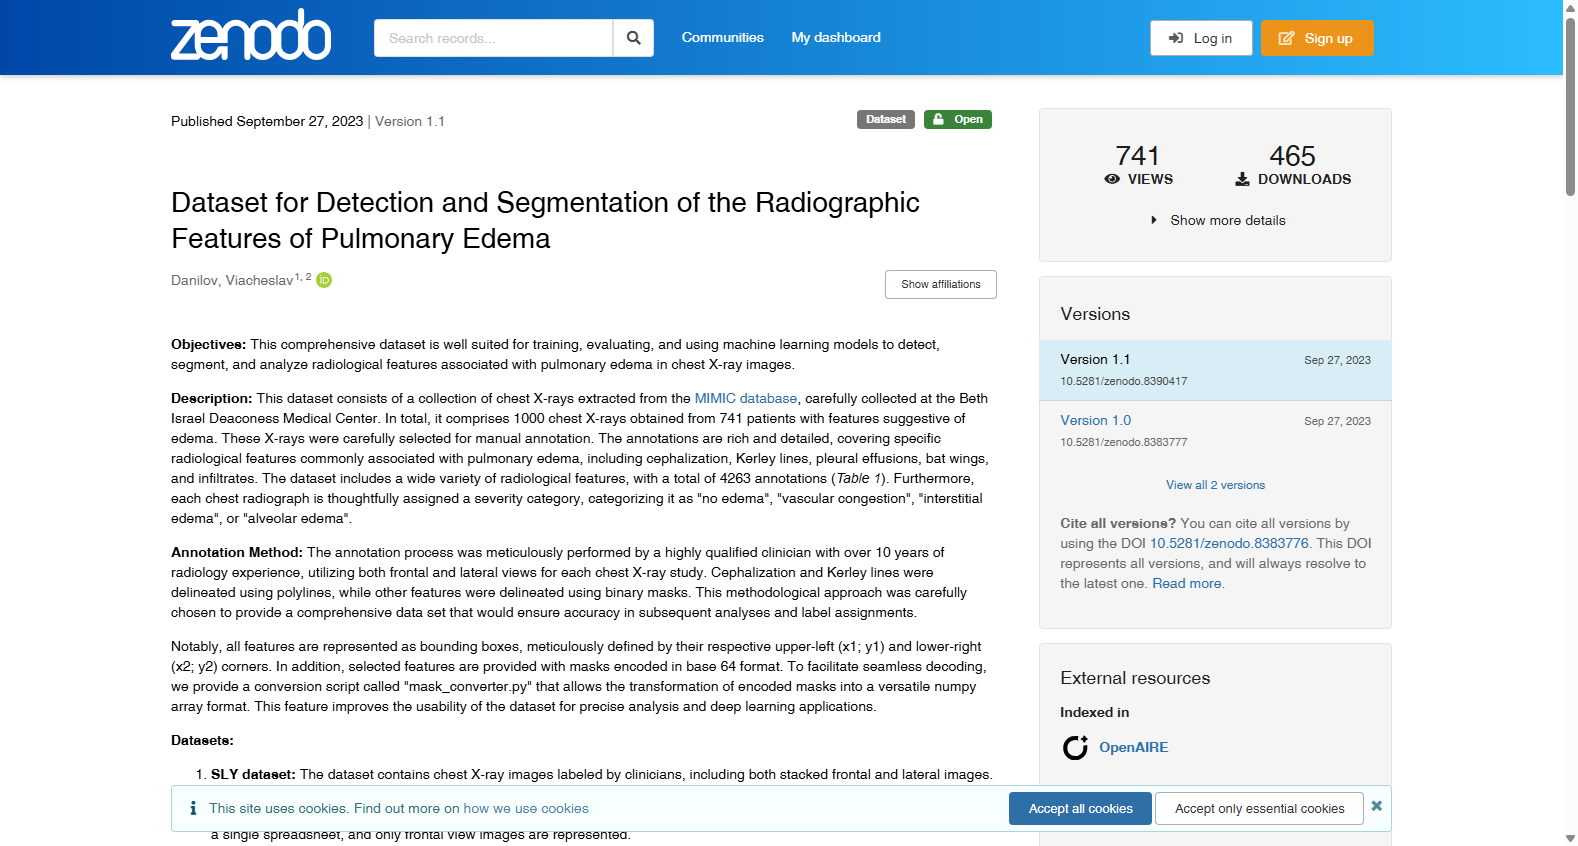Image resolution: width=1578 pixels, height=846 pixels.
Task: Open View all 2 versions
Action: [x=1215, y=485]
